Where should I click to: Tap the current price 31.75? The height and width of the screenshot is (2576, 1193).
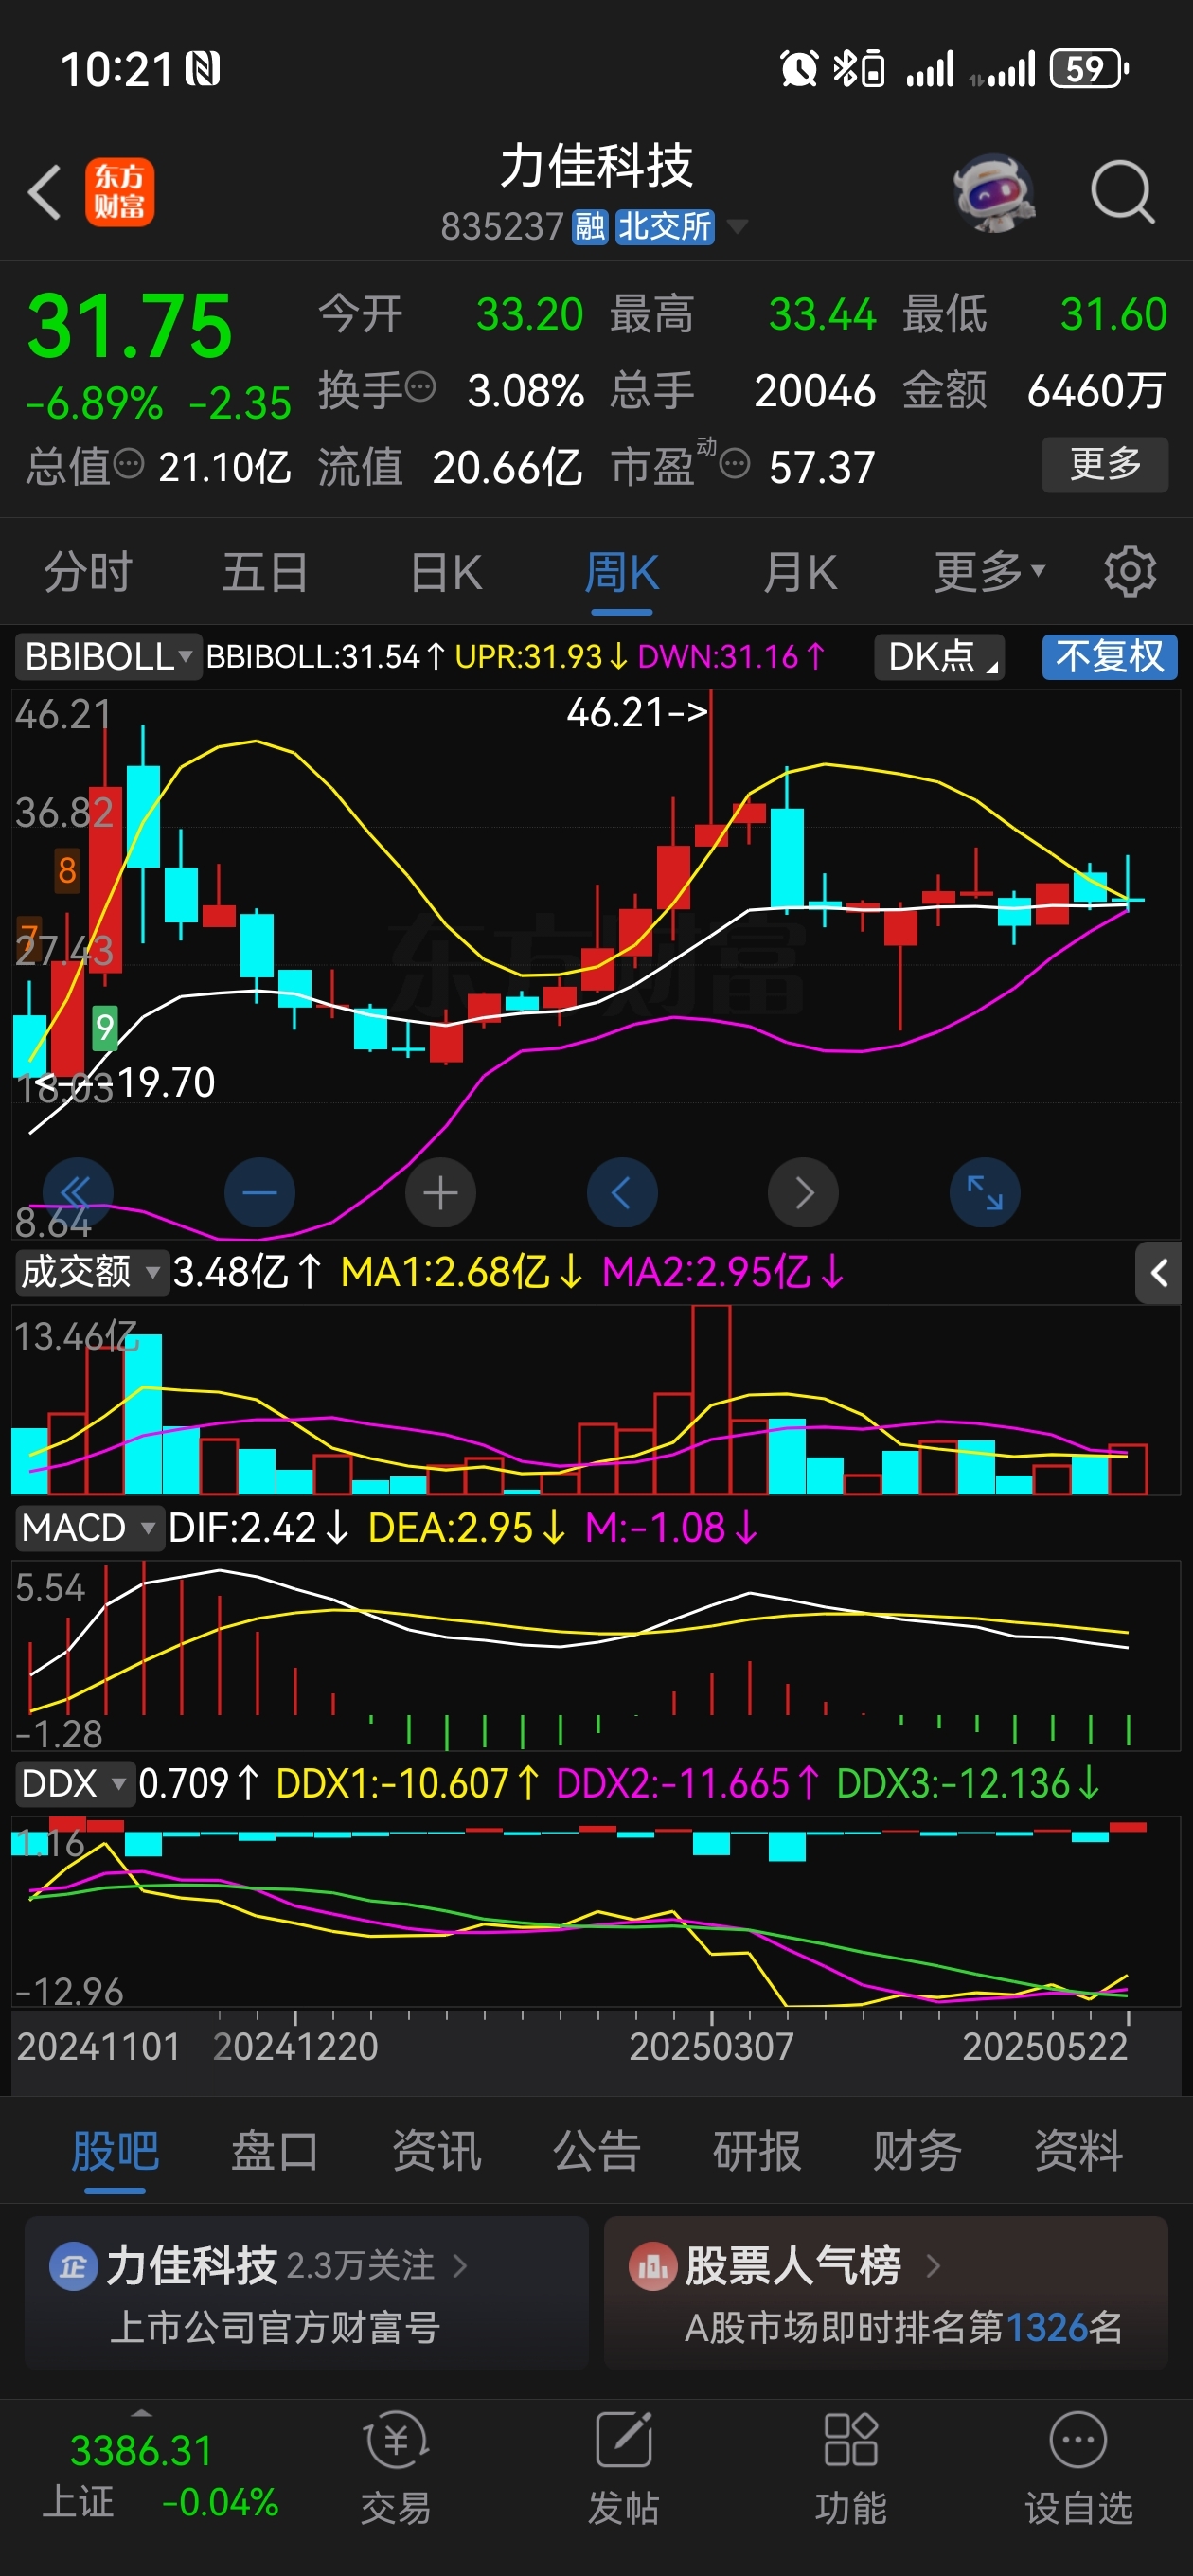pos(129,326)
